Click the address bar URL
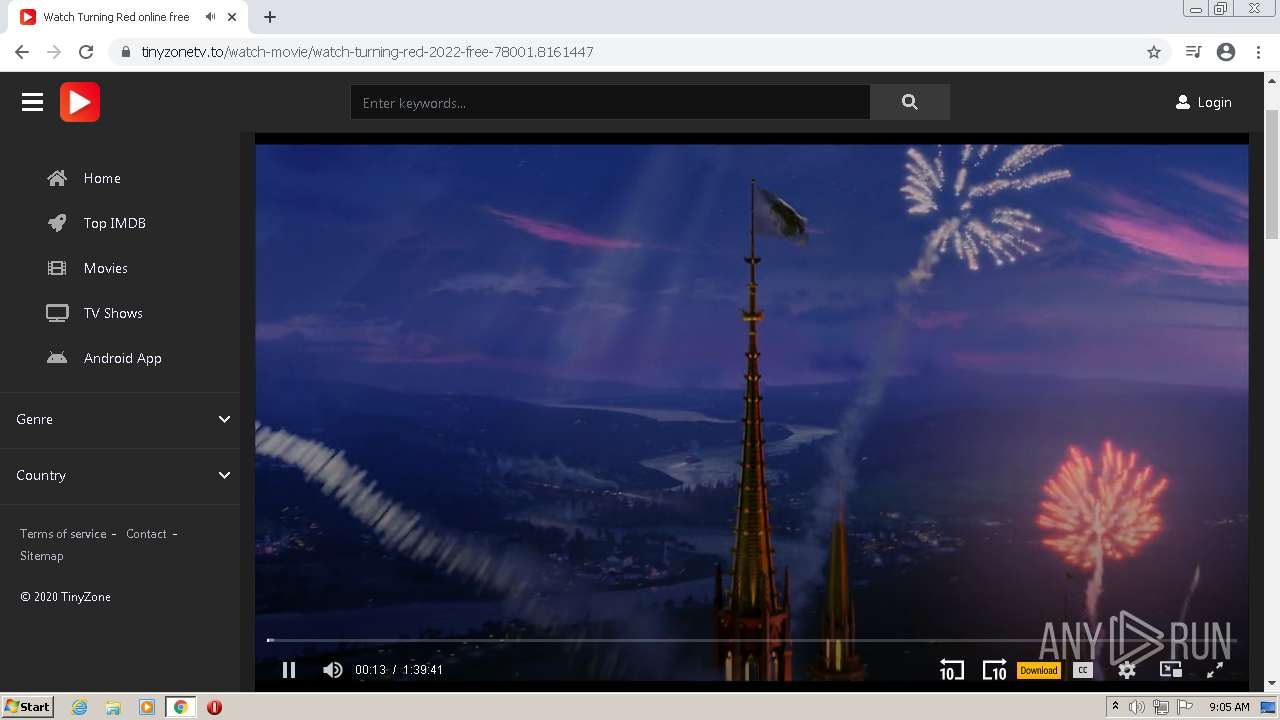The width and height of the screenshot is (1280, 720). coord(367,52)
